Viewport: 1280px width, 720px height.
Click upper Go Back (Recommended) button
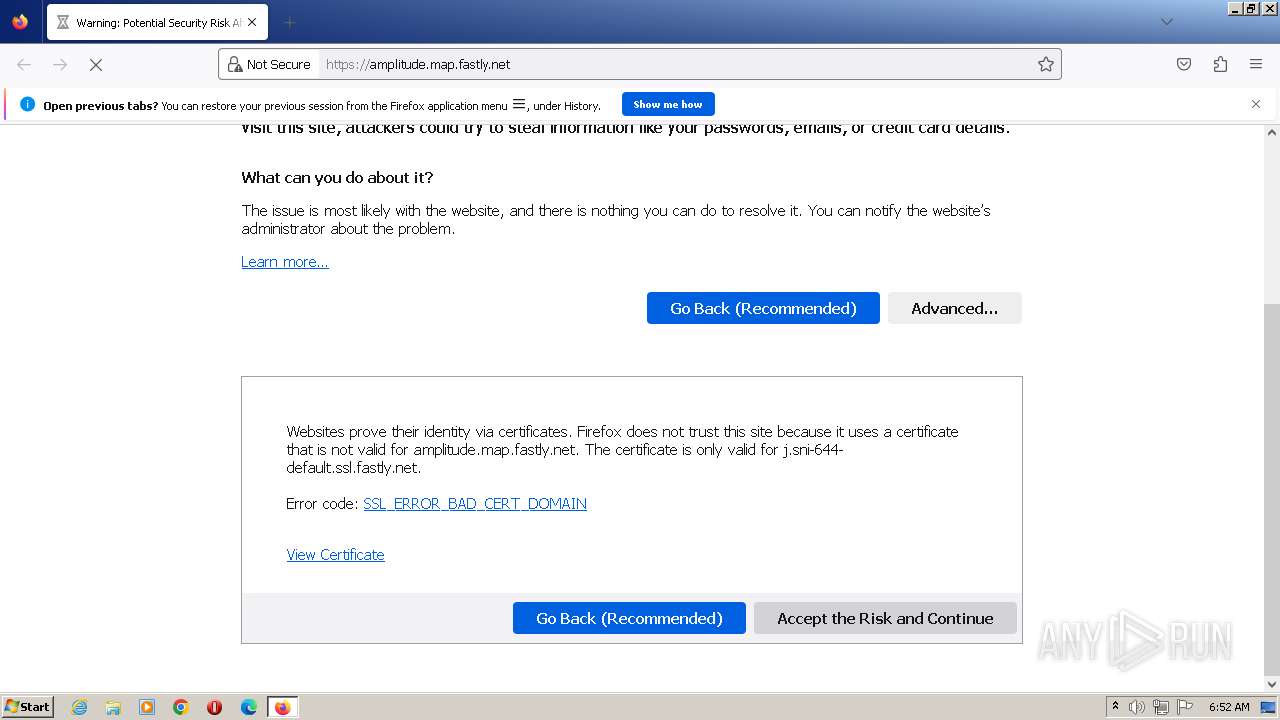[763, 308]
